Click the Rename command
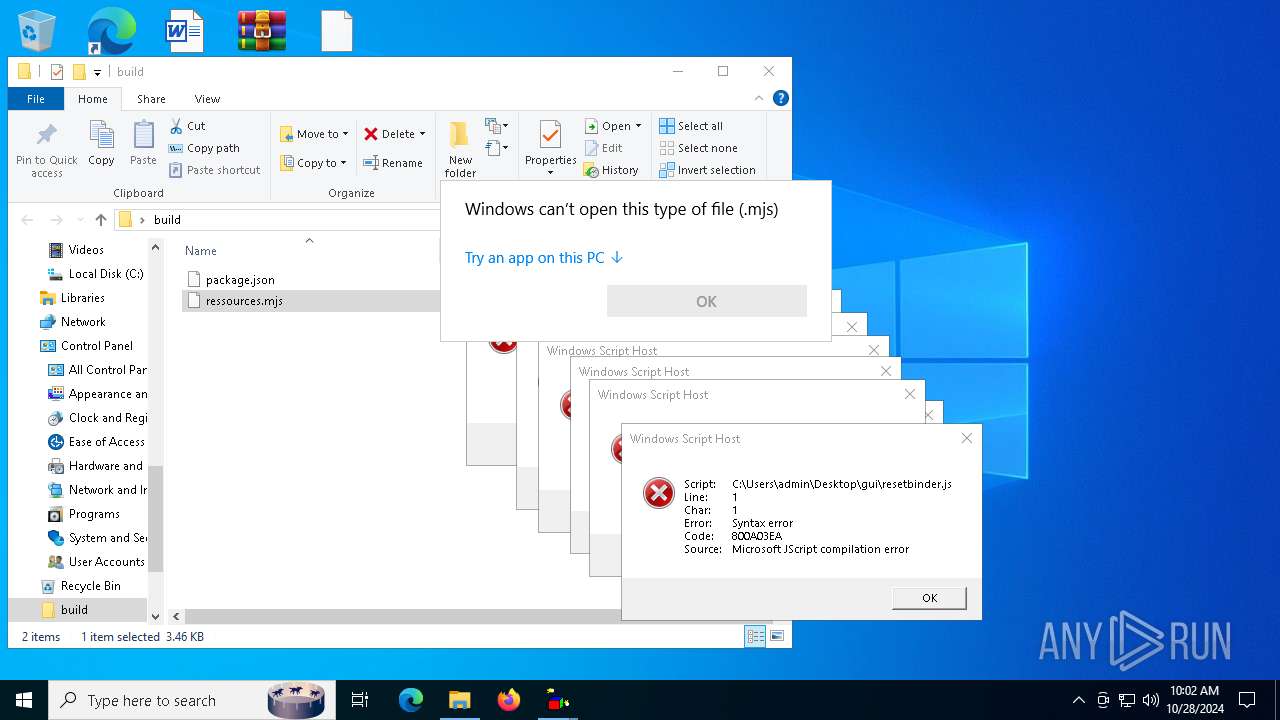The height and width of the screenshot is (720, 1280). [x=393, y=163]
